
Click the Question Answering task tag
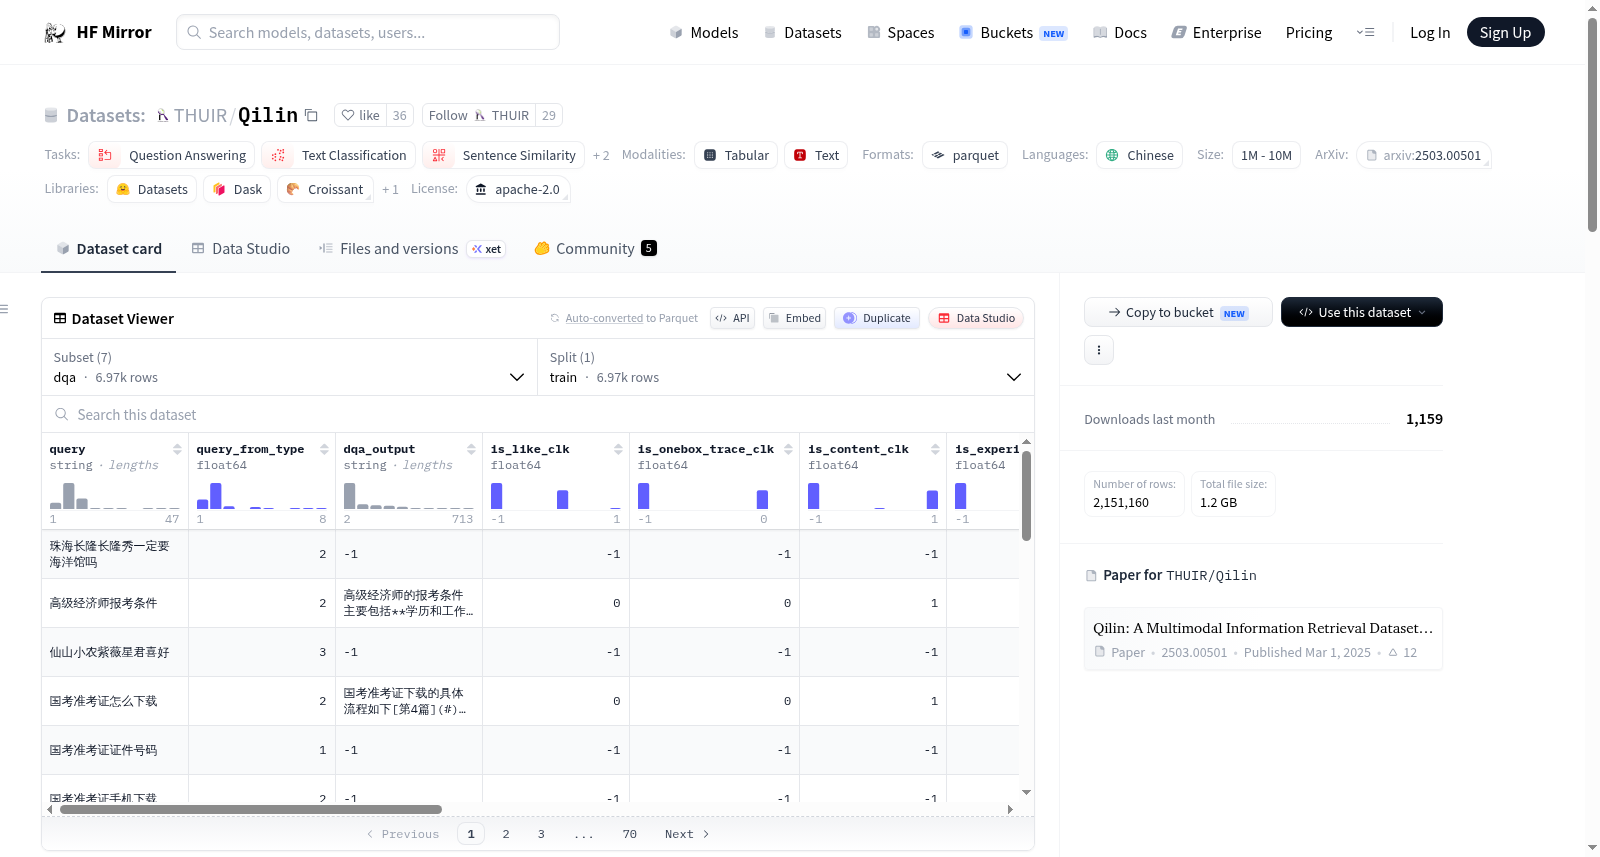(x=172, y=155)
